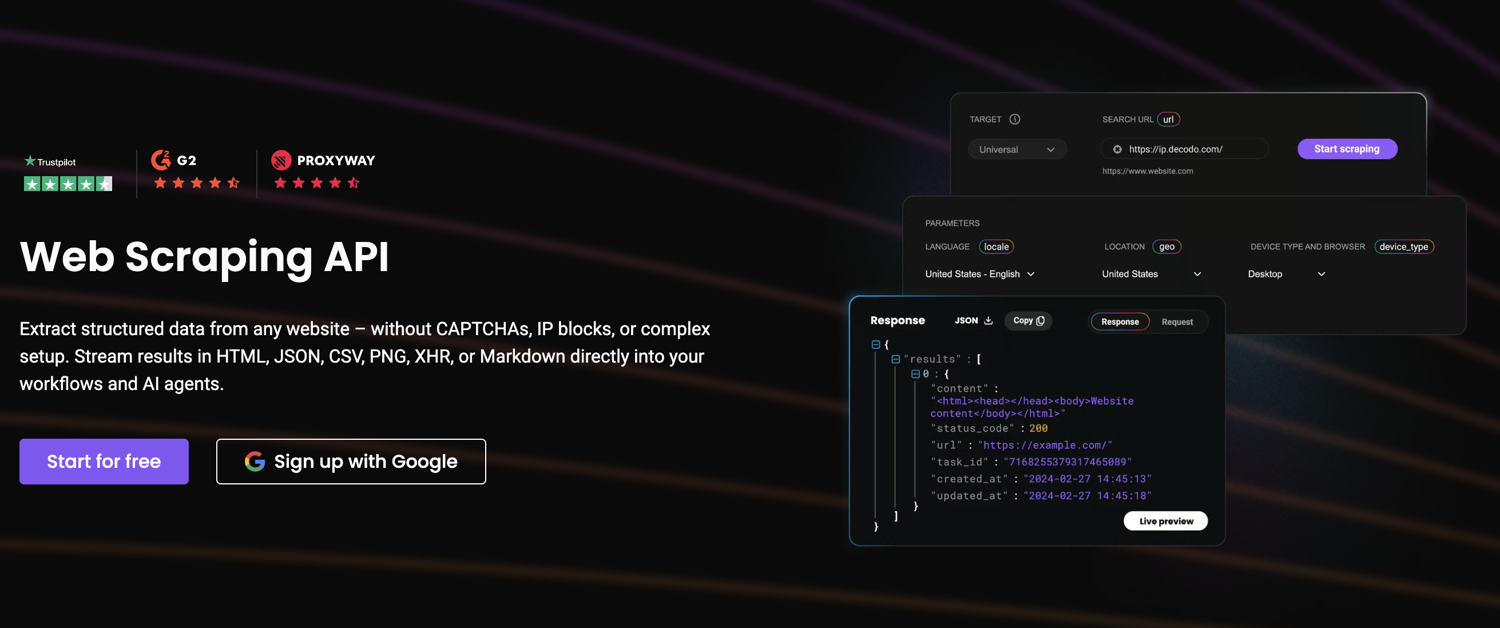Click the Proxyway round logo icon

281,160
